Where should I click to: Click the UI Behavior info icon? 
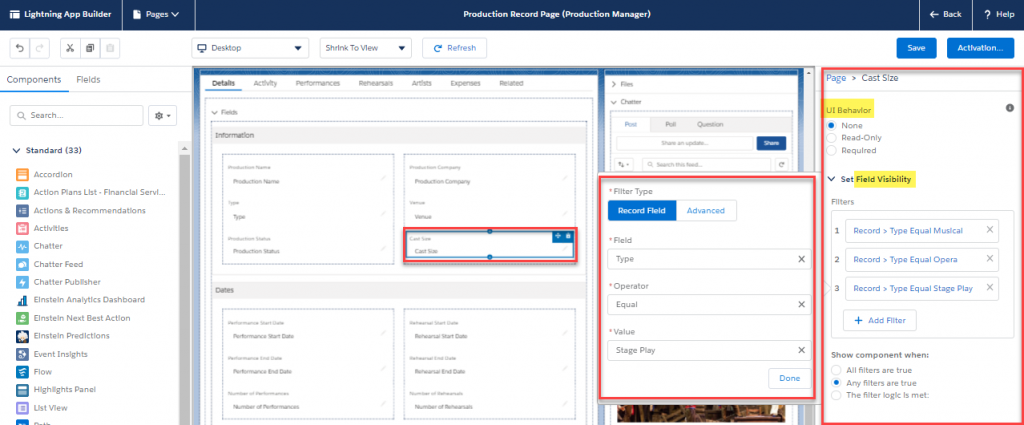click(x=1009, y=108)
